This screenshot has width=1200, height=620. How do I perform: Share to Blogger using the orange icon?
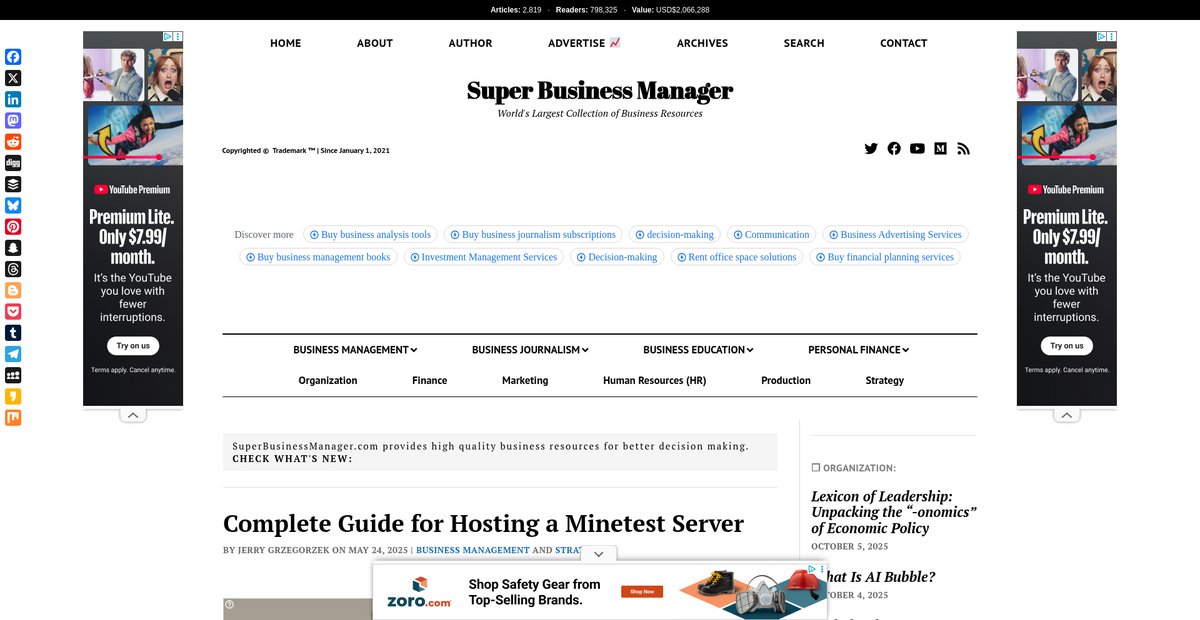tap(13, 290)
